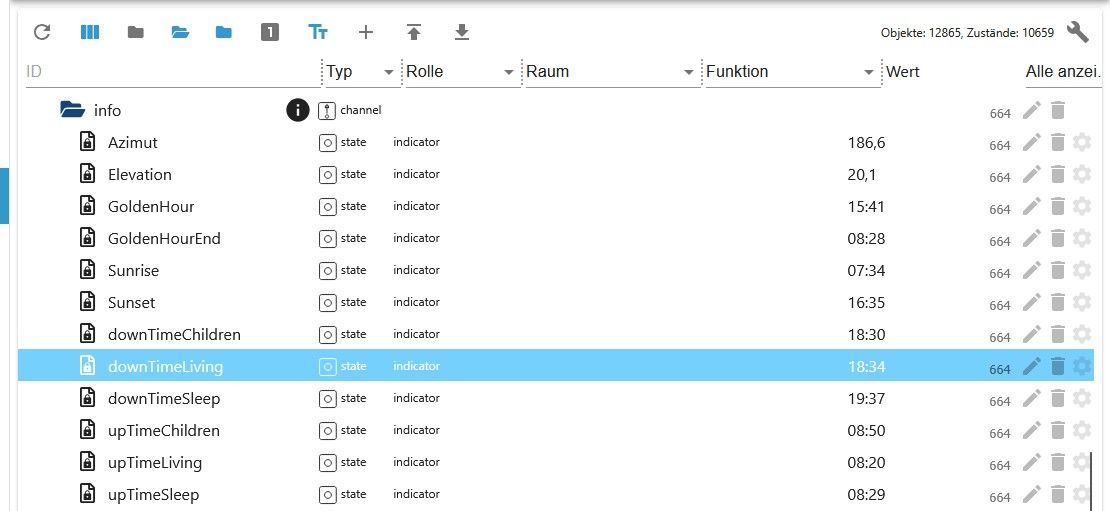Delete the Sunrise state
The image size is (1110, 511).
[1058, 271]
